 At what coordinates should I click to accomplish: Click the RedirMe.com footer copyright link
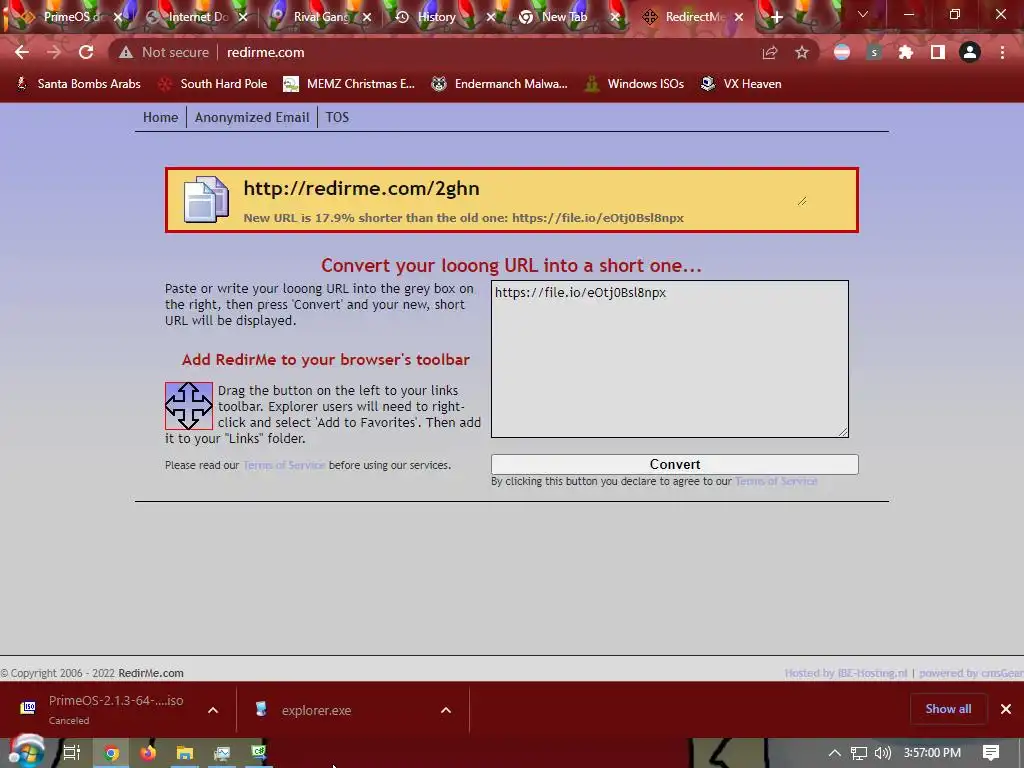click(x=151, y=673)
